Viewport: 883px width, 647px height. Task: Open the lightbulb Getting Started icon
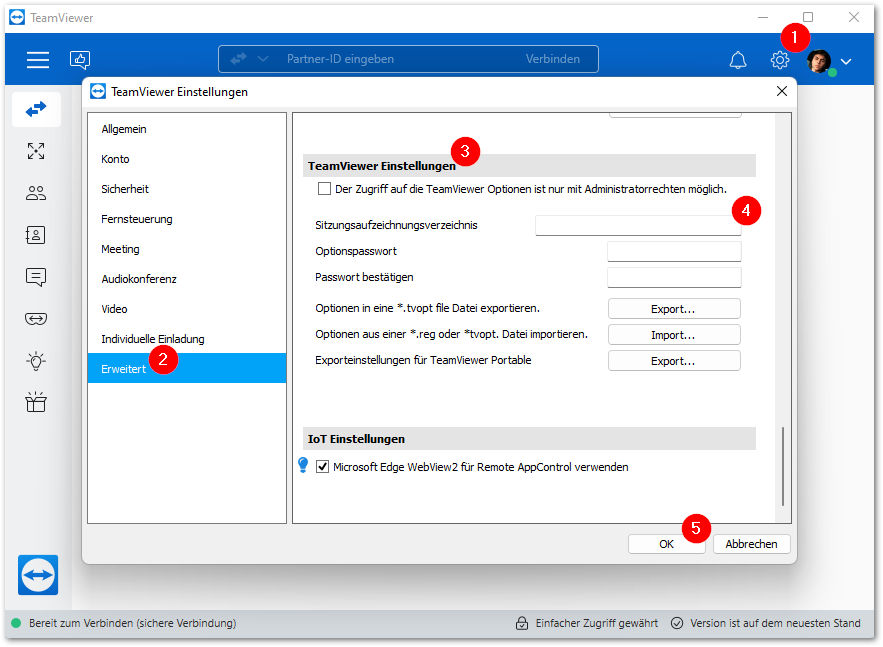[x=36, y=360]
